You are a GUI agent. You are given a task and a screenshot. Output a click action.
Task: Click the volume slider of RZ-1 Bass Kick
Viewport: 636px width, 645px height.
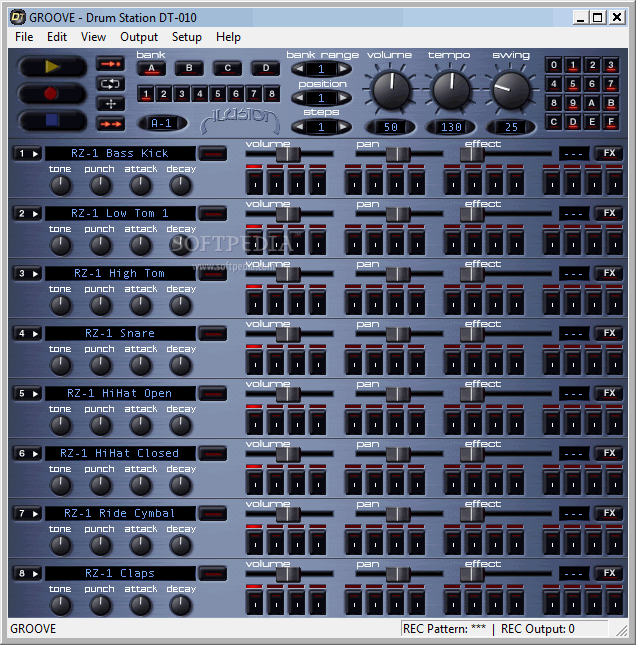coord(288,154)
